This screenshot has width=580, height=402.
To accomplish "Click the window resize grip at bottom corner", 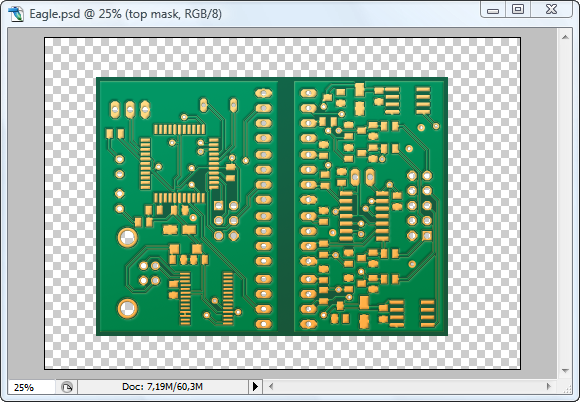I will tap(566, 388).
